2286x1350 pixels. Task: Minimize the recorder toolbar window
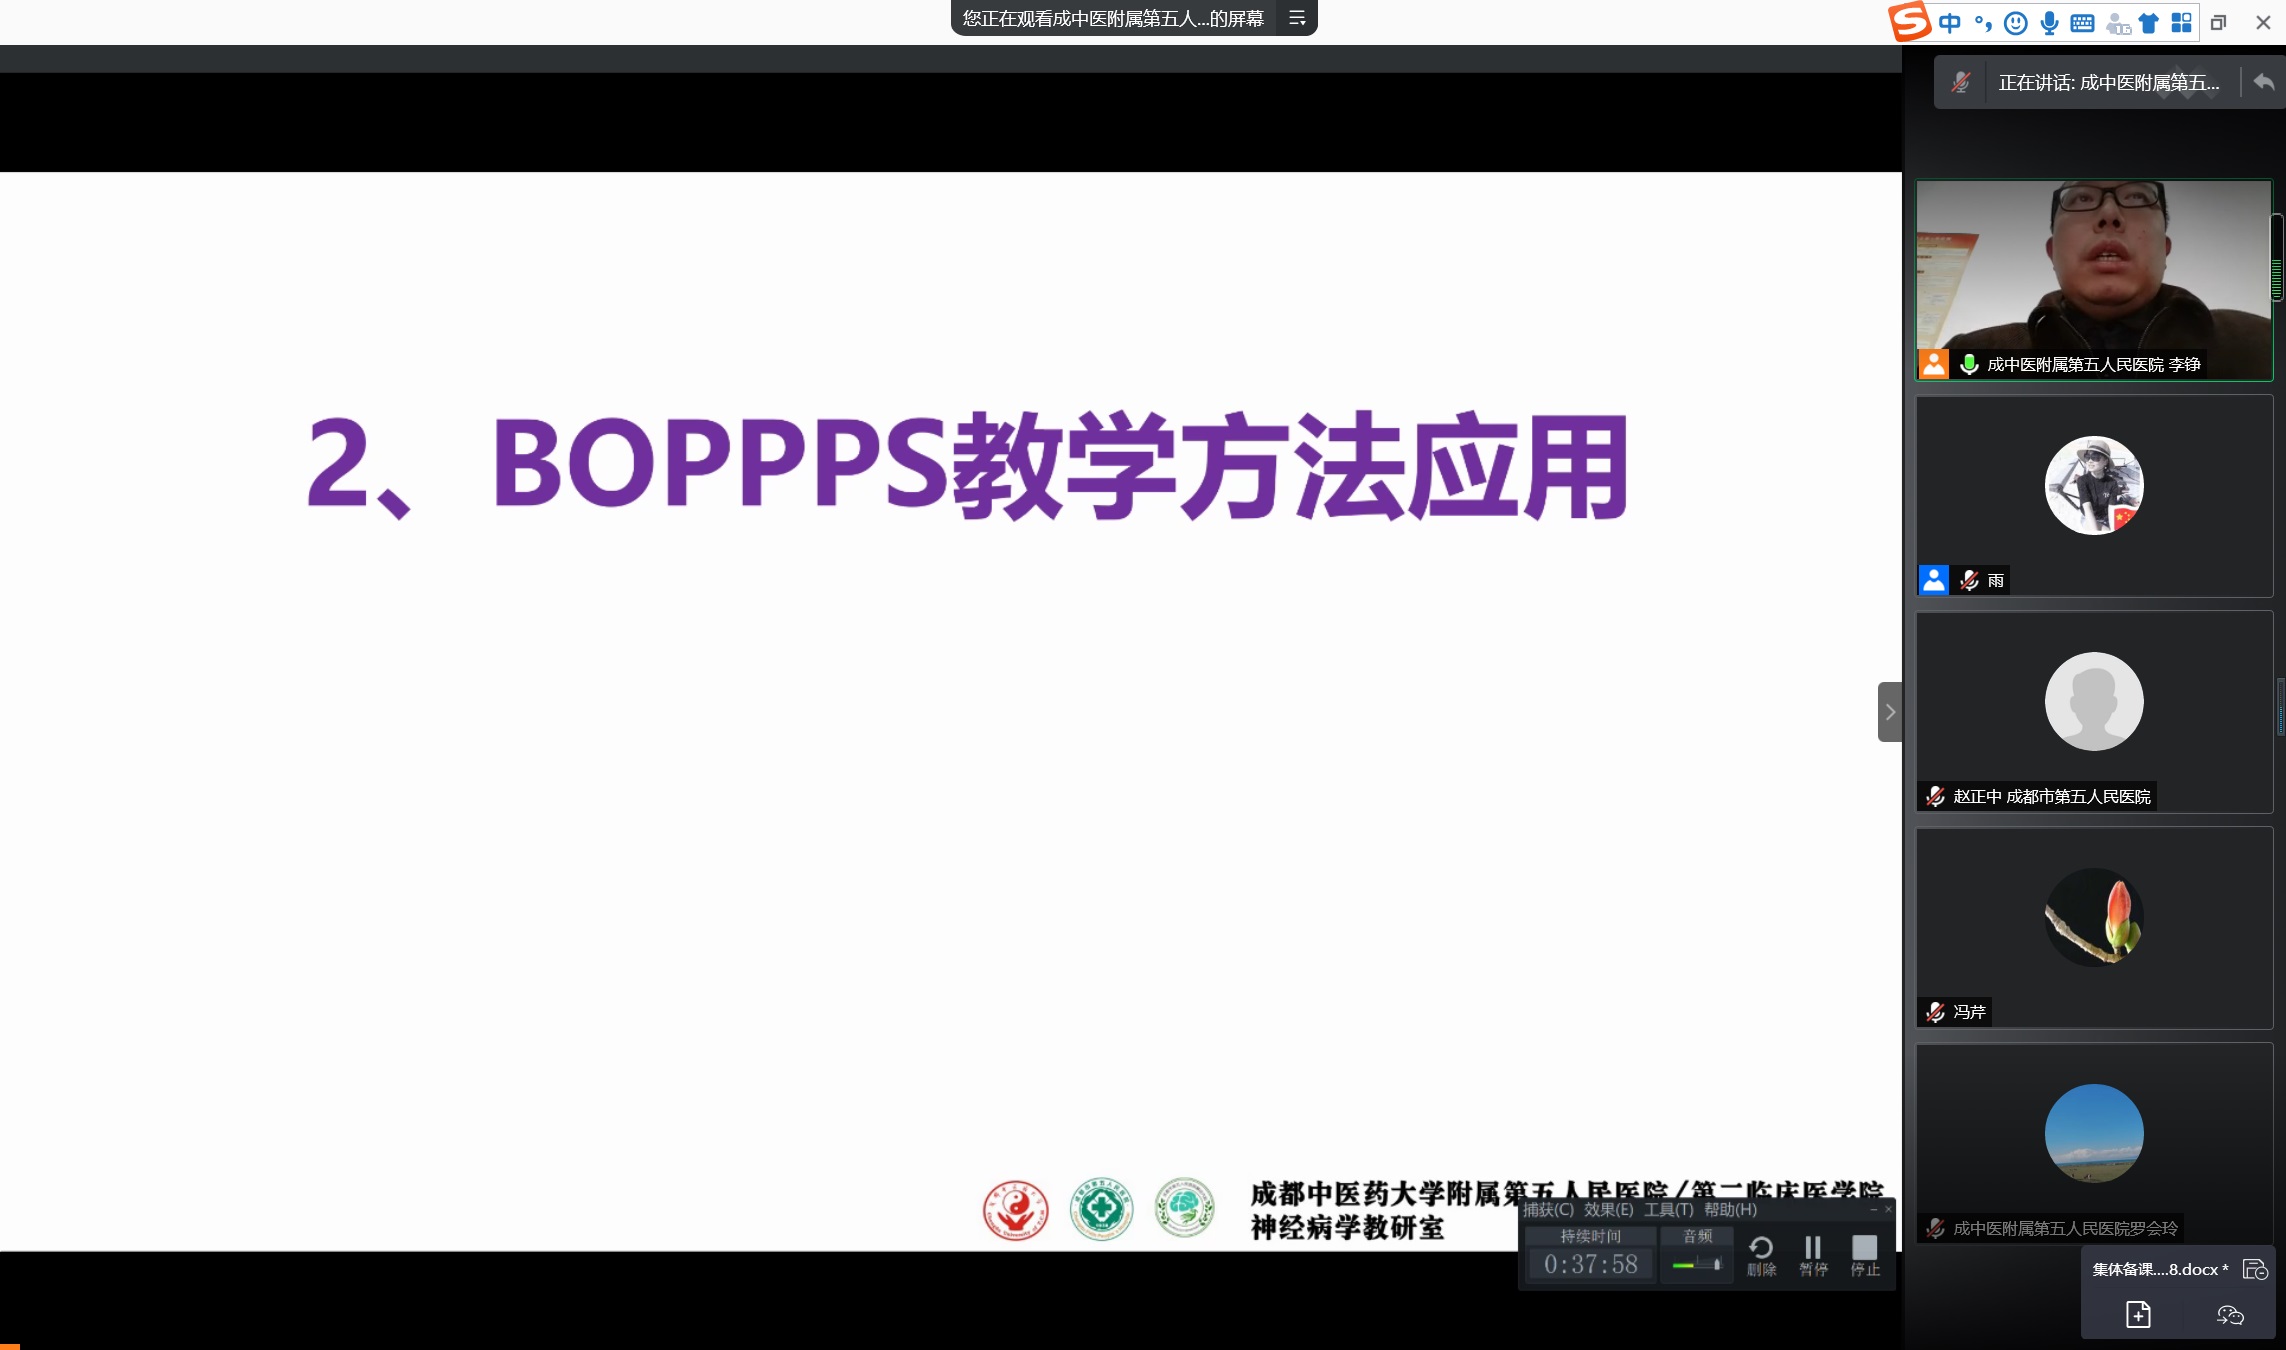pyautogui.click(x=1873, y=1209)
